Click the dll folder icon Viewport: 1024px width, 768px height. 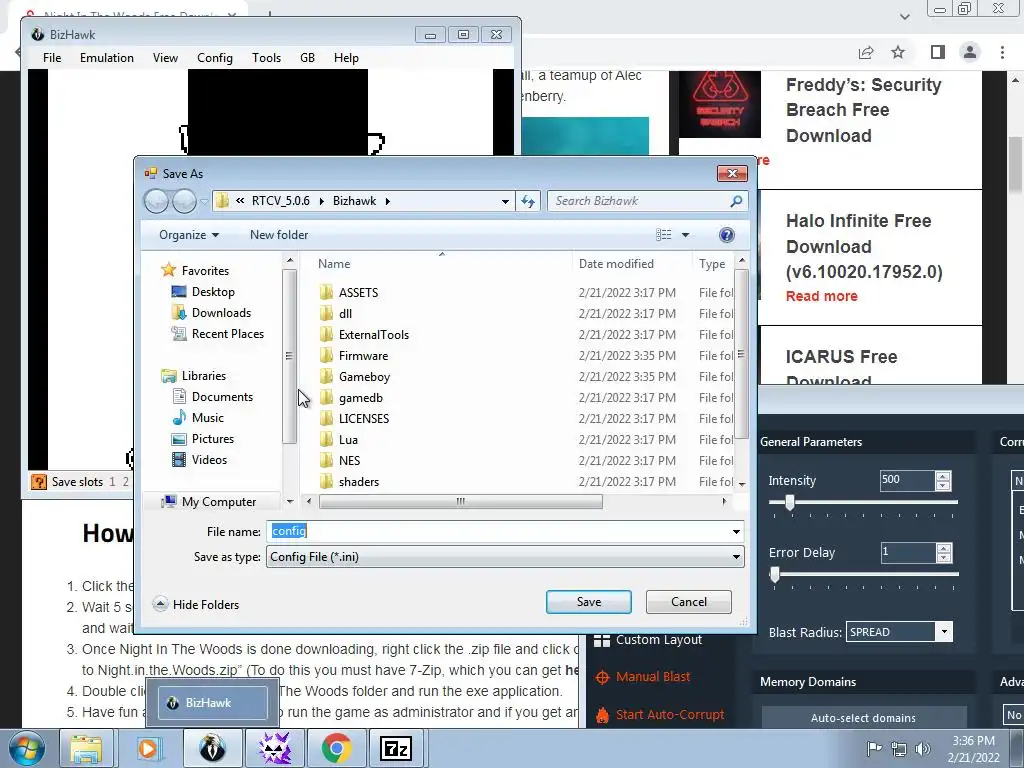pos(327,313)
